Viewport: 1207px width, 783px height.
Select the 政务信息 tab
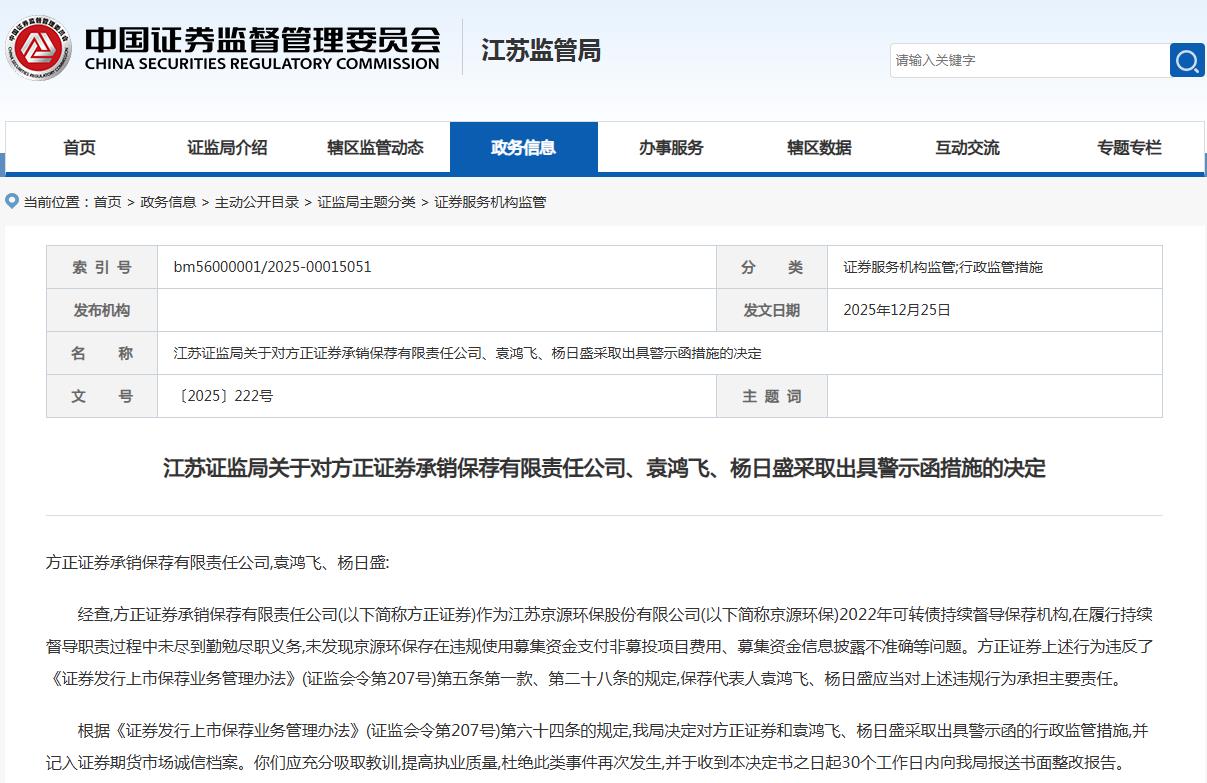[523, 148]
